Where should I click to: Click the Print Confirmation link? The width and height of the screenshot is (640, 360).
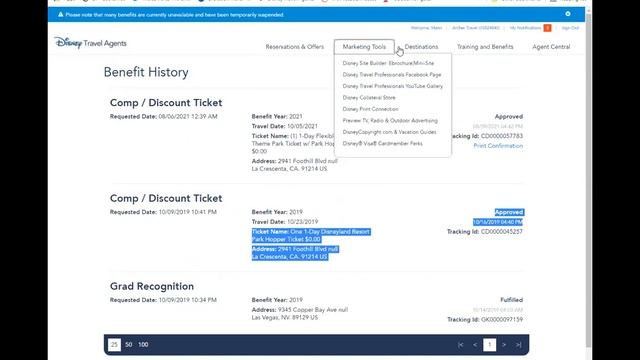(x=498, y=146)
